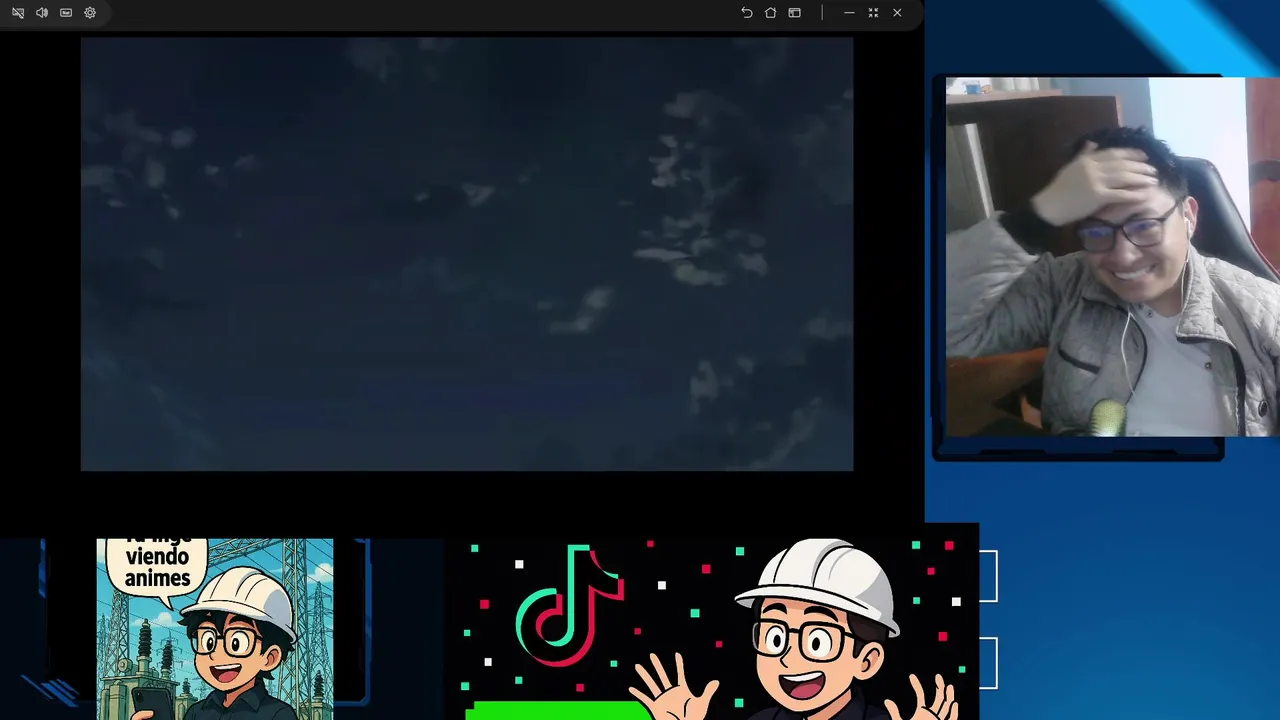The image size is (1280, 720).
Task: Mute audio with the speaker icon
Action: [x=42, y=13]
